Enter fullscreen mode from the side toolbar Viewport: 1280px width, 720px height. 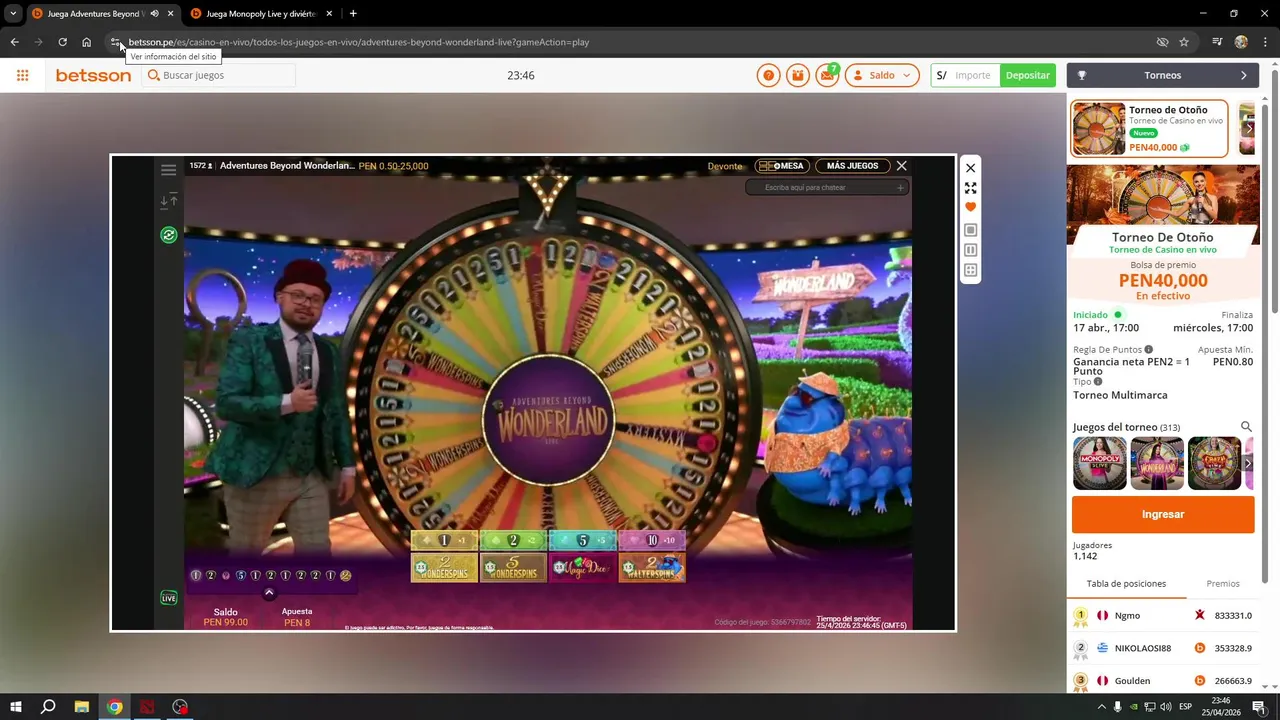[970, 188]
